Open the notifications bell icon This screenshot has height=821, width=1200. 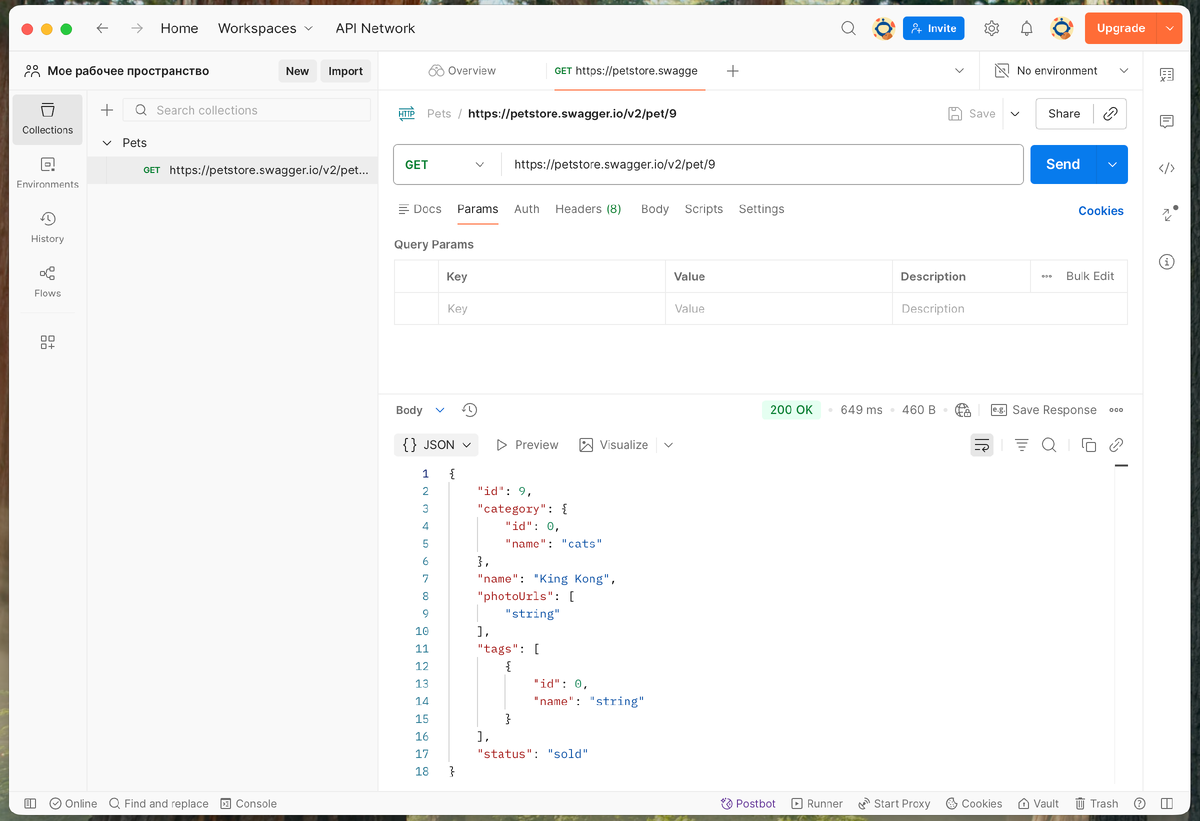pyautogui.click(x=1026, y=28)
